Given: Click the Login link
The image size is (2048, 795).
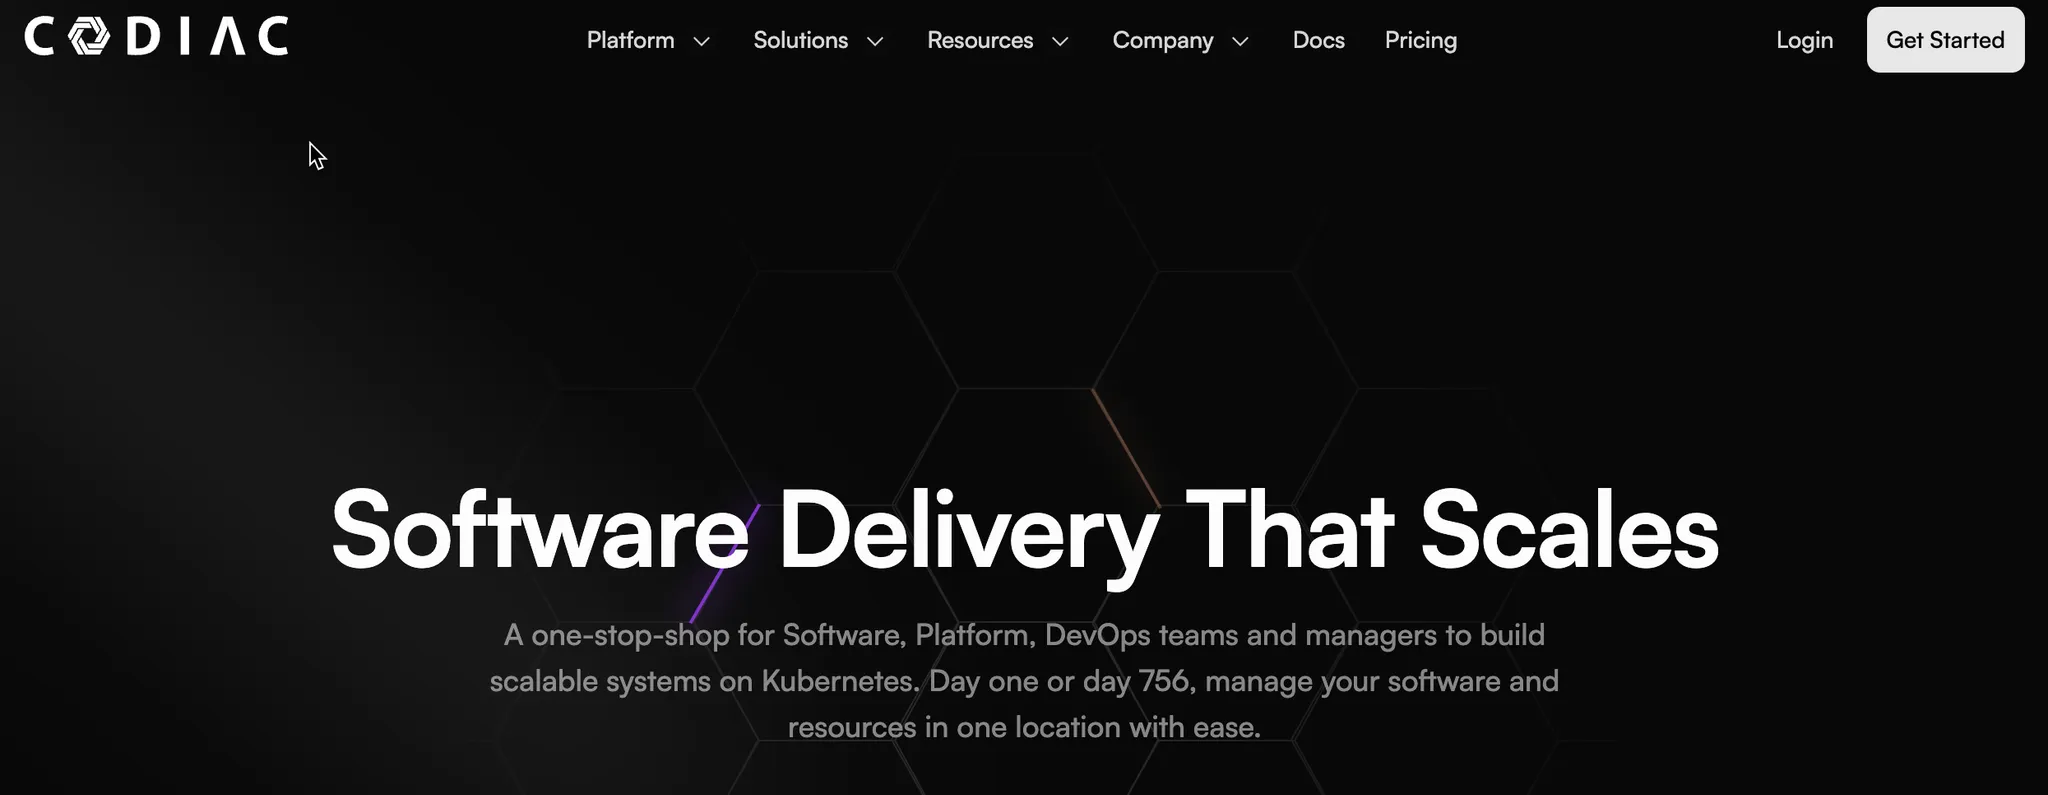Looking at the screenshot, I should click(x=1804, y=40).
